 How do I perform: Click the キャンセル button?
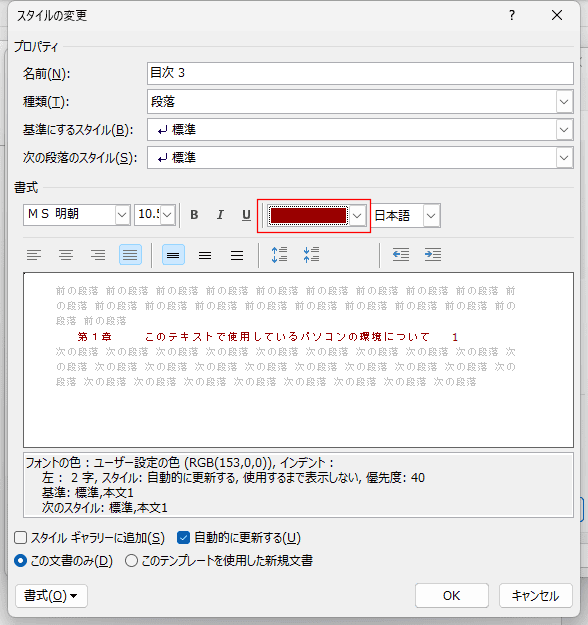[535, 596]
